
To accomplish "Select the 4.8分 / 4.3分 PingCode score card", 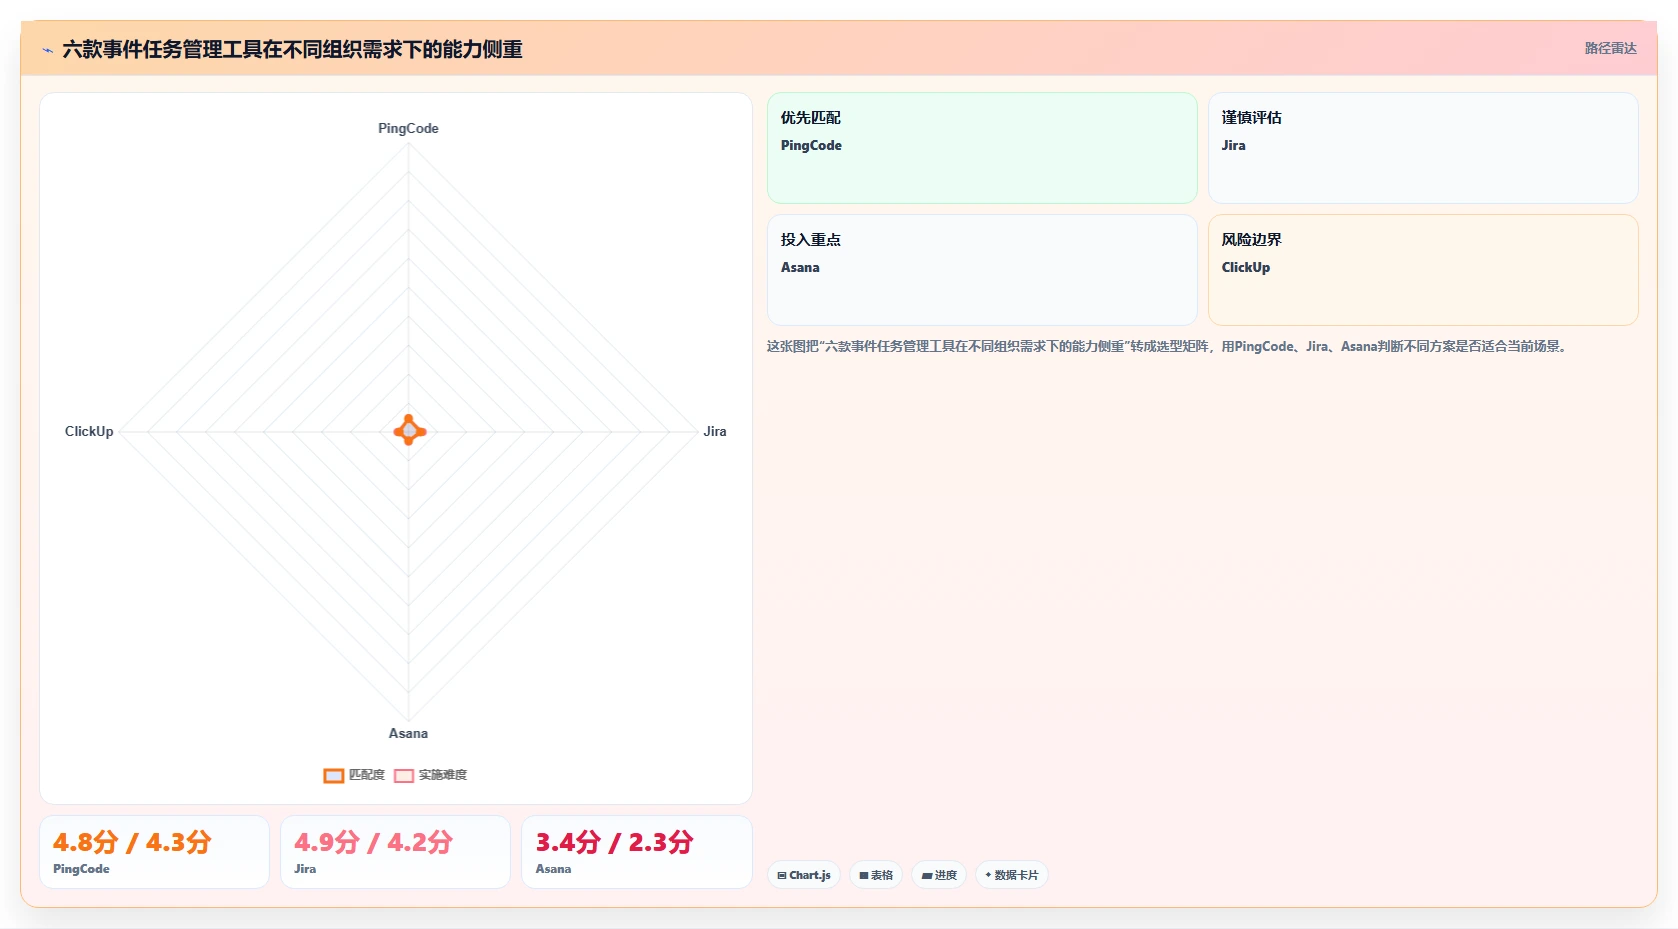I will [x=154, y=852].
